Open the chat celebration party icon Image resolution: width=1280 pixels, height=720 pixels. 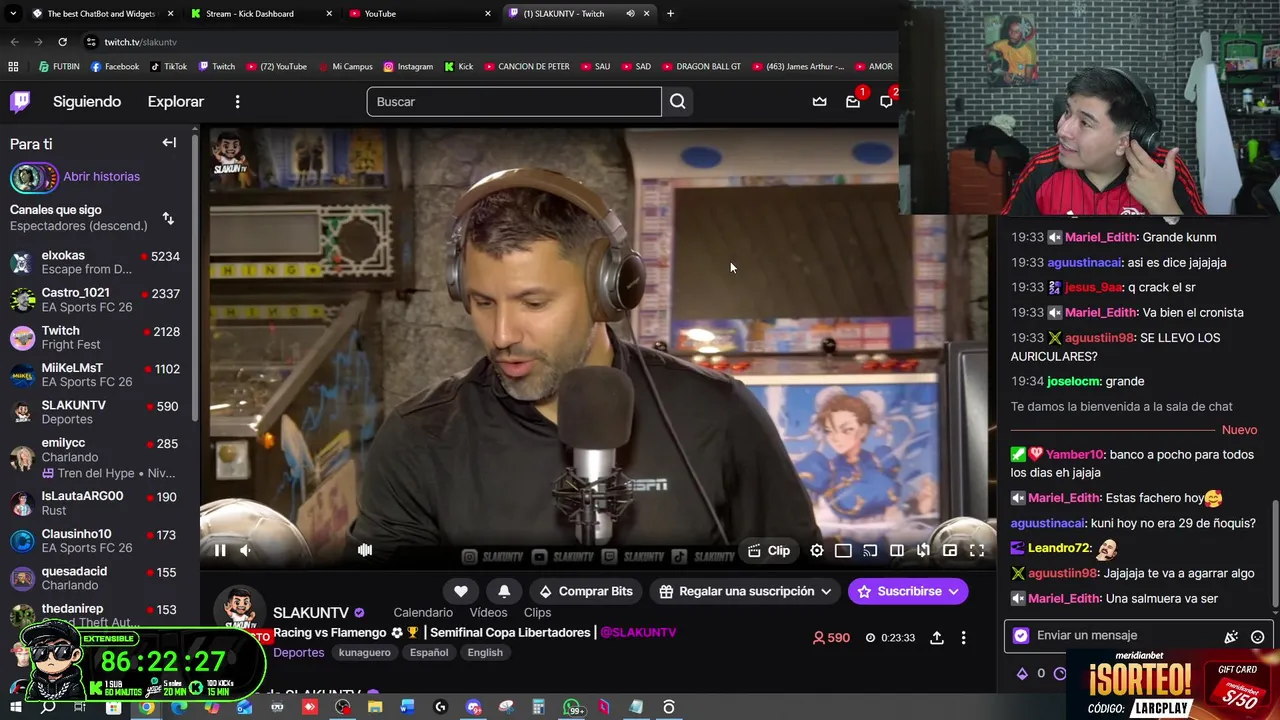pyautogui.click(x=1231, y=636)
